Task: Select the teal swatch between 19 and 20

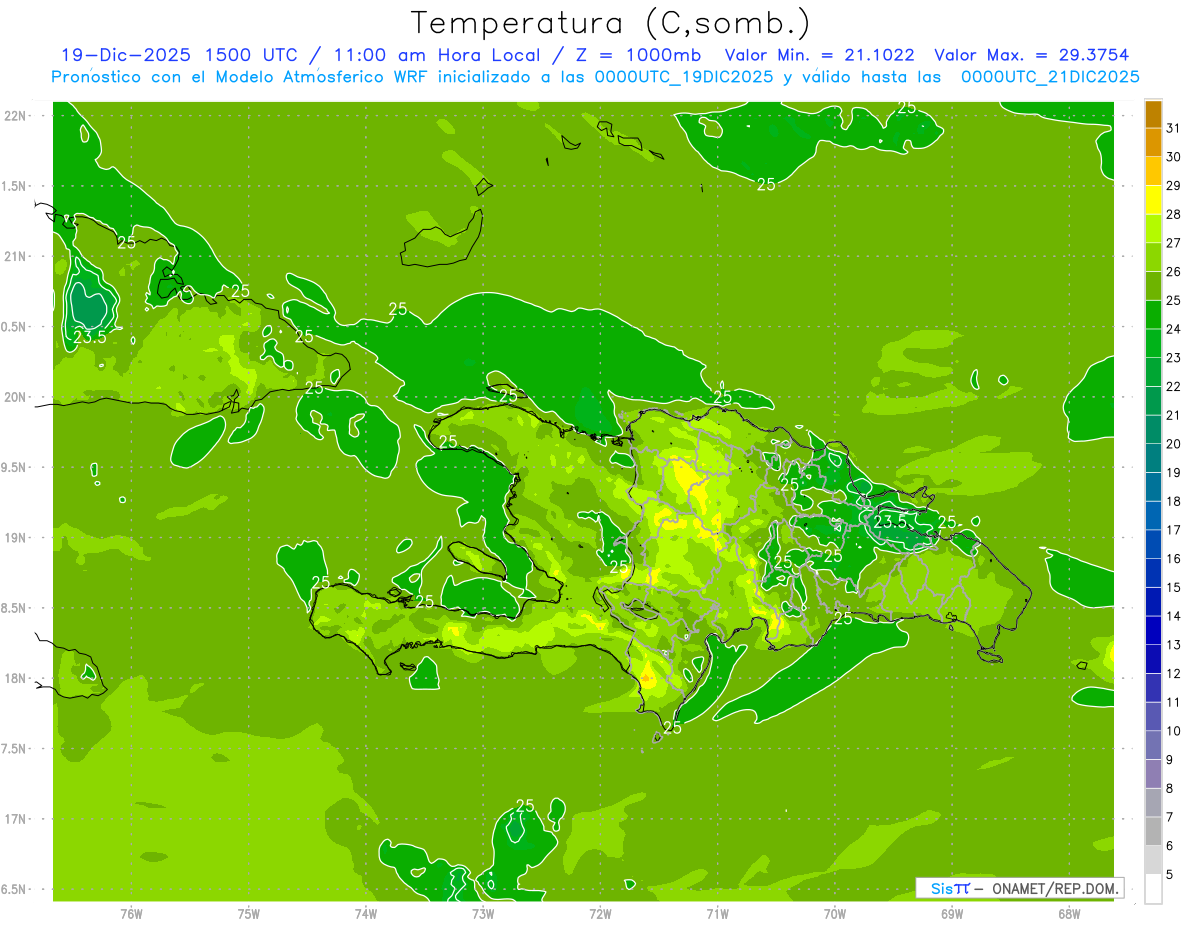Action: [x=1153, y=459]
